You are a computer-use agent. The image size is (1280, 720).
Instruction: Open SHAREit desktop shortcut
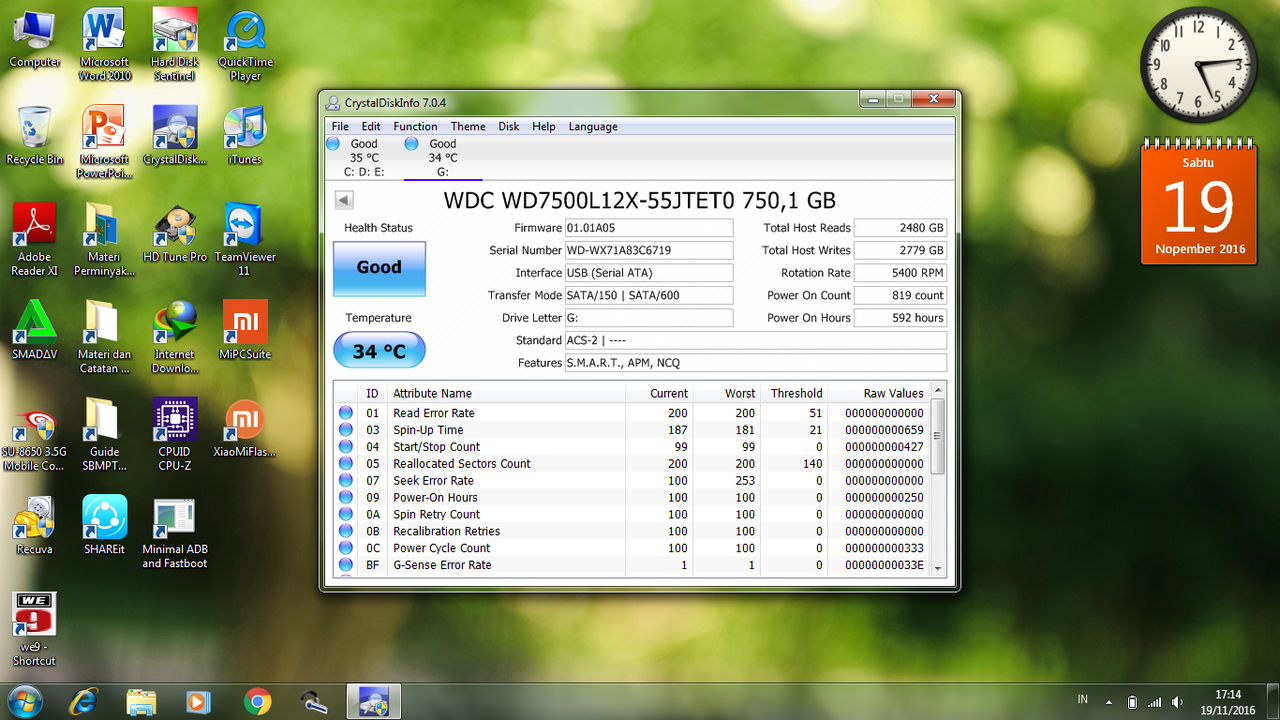pos(105,526)
